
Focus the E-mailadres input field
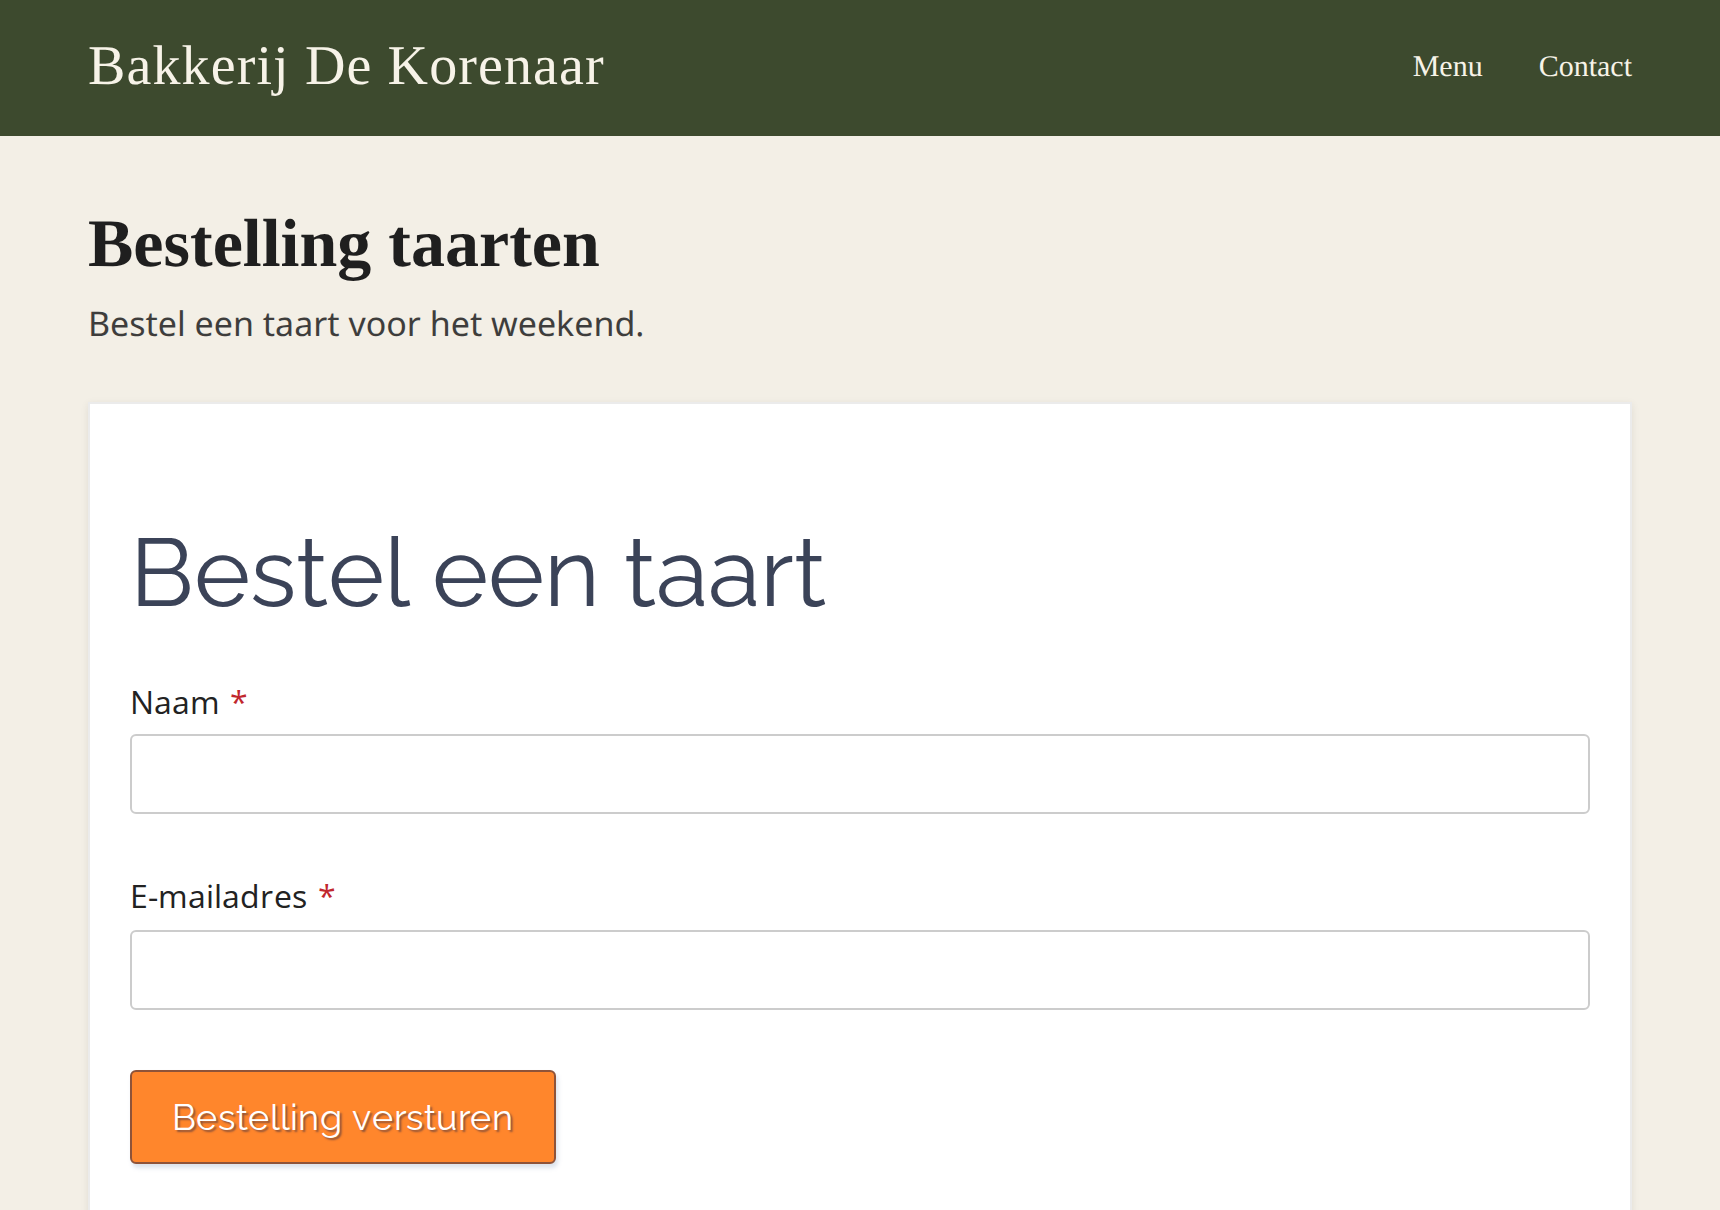tap(860, 970)
